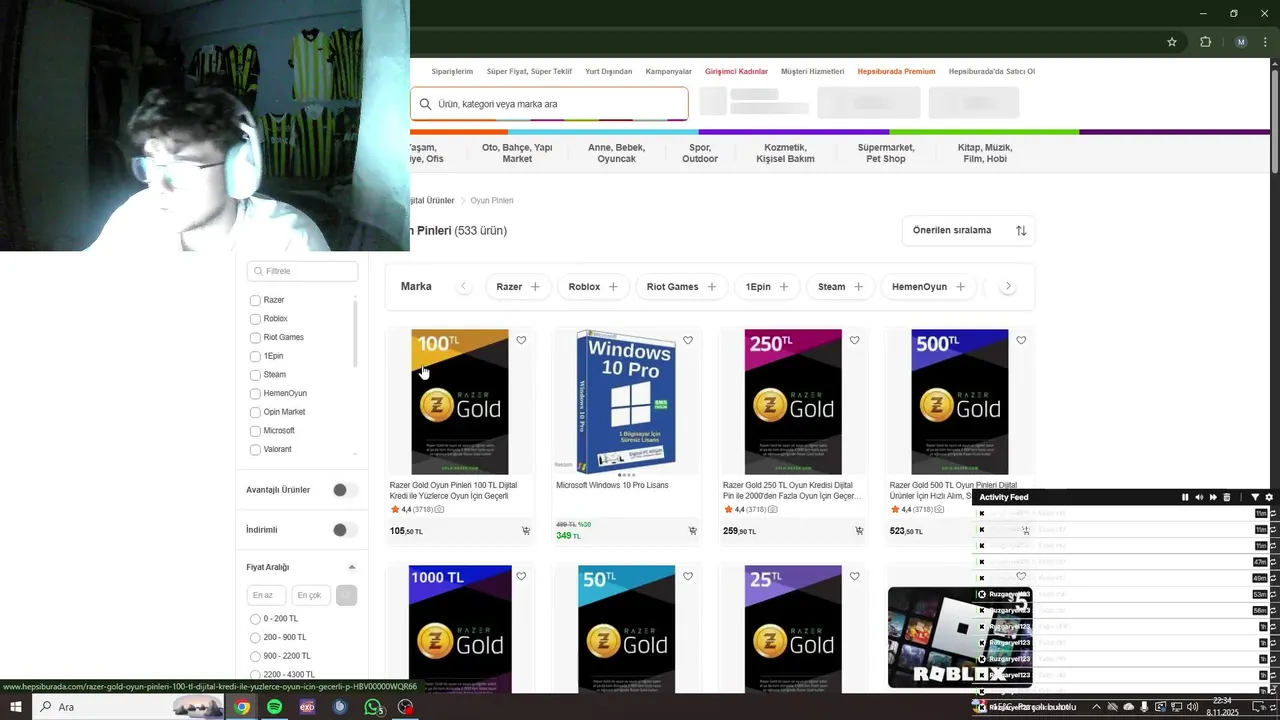Skip the current Activity Feed alert
This screenshot has width=1280, height=720.
[x=1213, y=497]
